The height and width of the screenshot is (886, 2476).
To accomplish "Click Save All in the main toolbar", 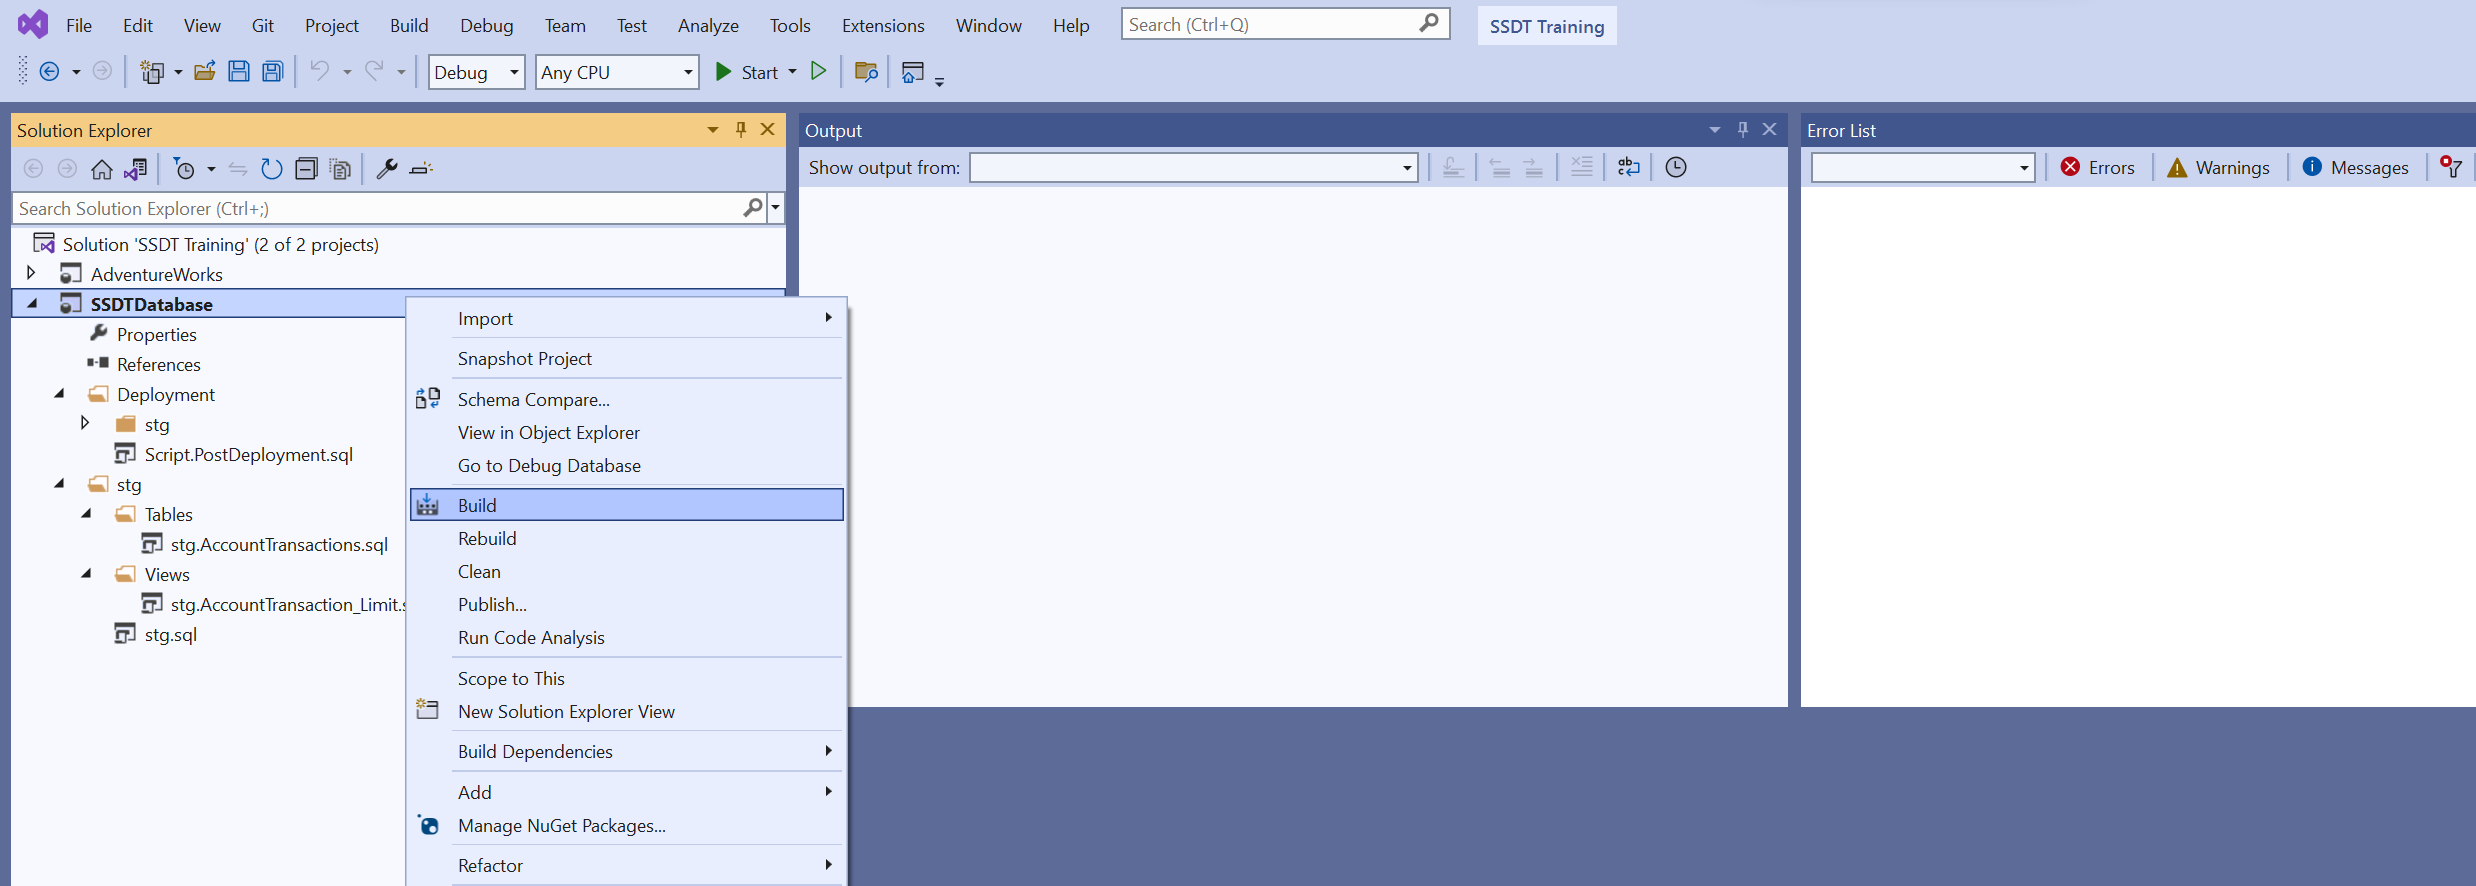I will (272, 72).
